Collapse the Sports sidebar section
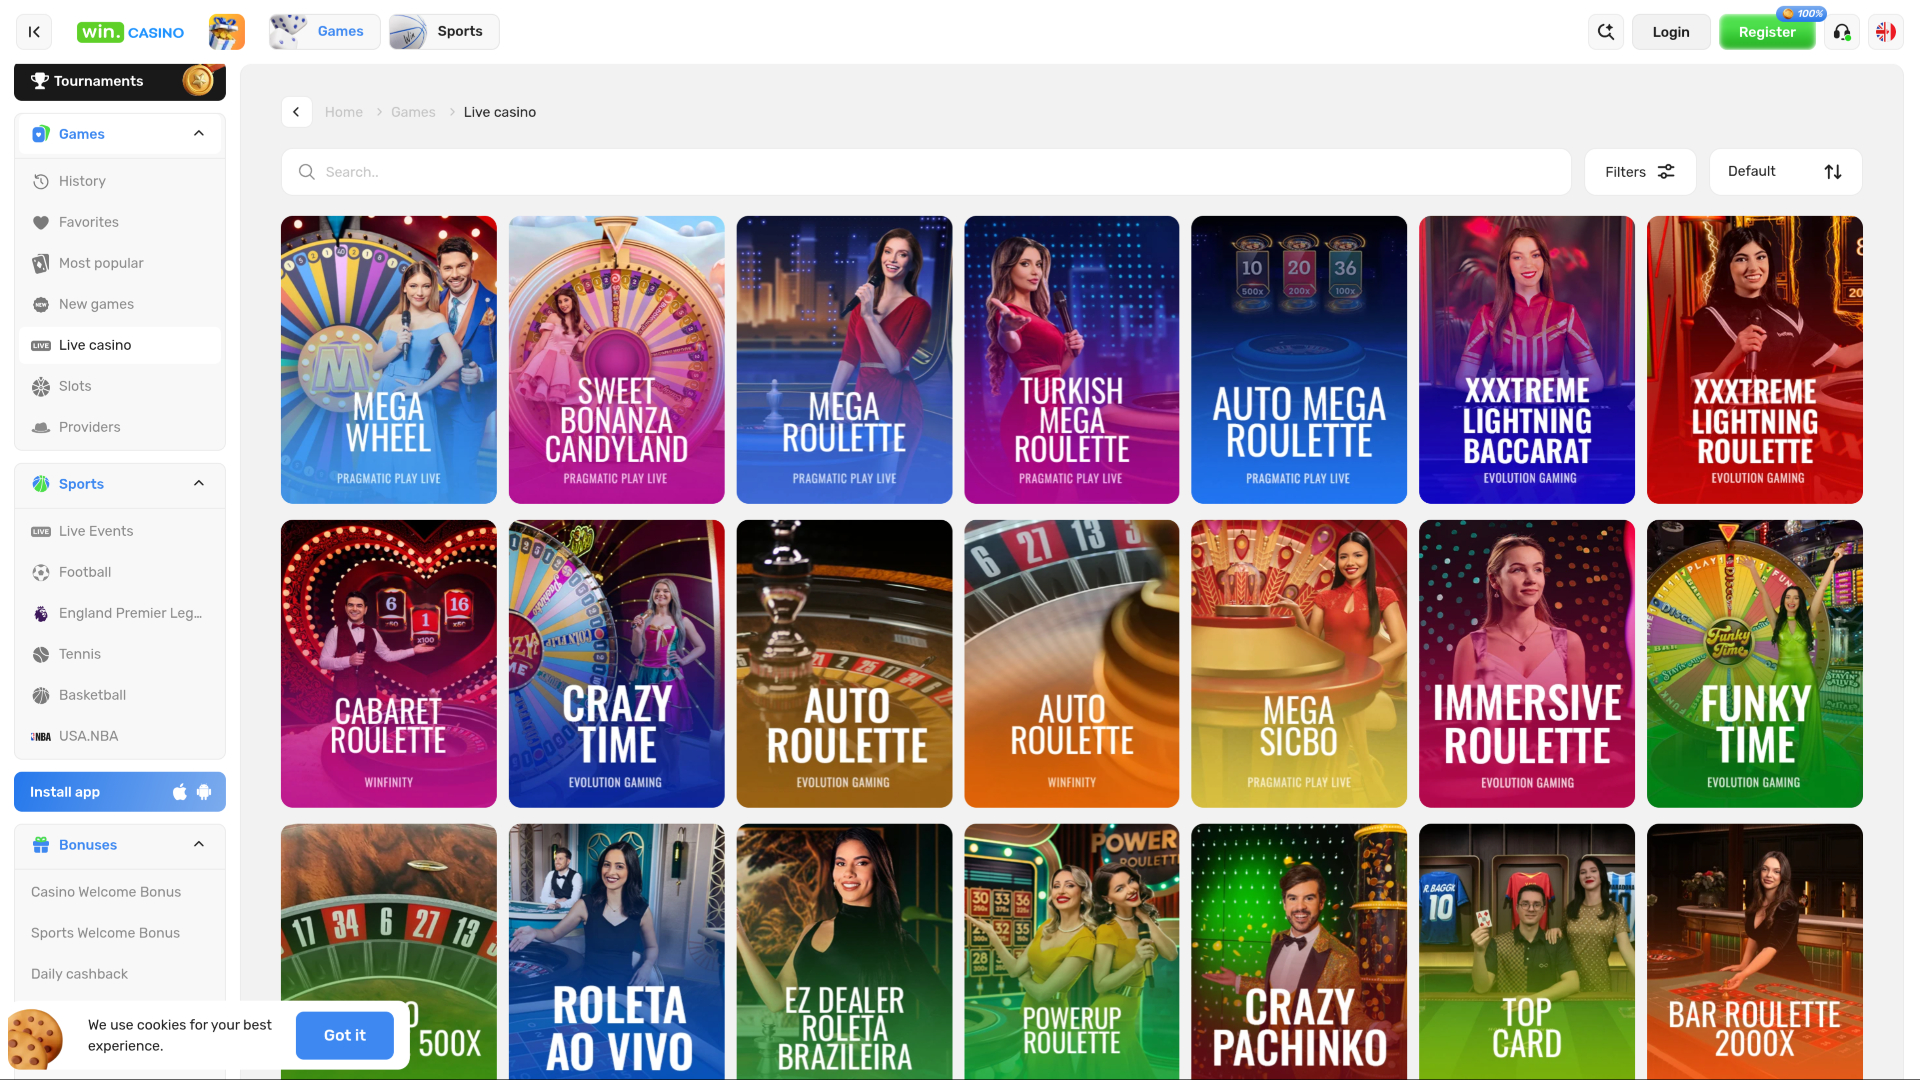 pyautogui.click(x=199, y=484)
